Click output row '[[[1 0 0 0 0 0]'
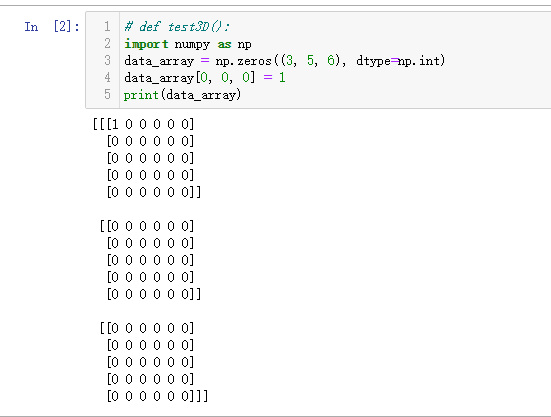Image resolution: width=551 pixels, height=417 pixels. [x=143, y=124]
